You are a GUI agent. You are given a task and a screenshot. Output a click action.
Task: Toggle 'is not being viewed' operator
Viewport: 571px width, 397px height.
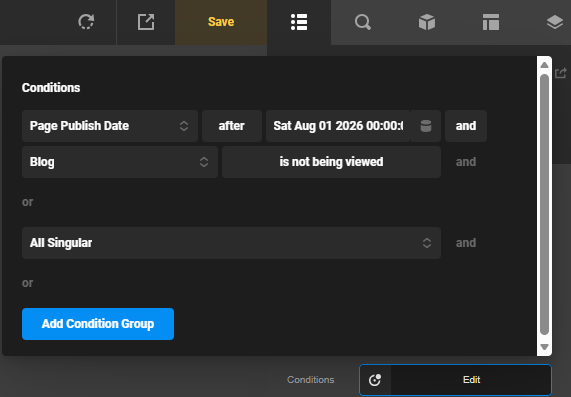coord(331,162)
